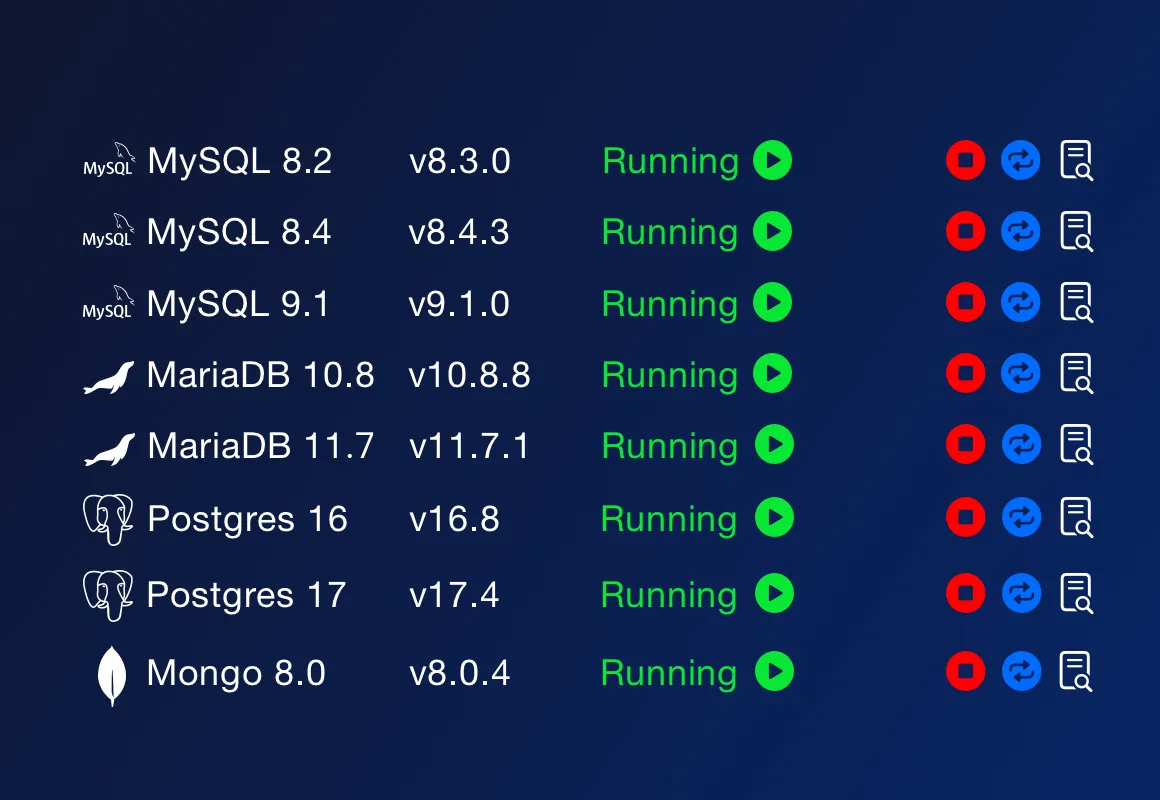Screen dimensions: 1160x800
Task: Click the dolphin logo beside MySQL 9.1
Action: [x=109, y=303]
